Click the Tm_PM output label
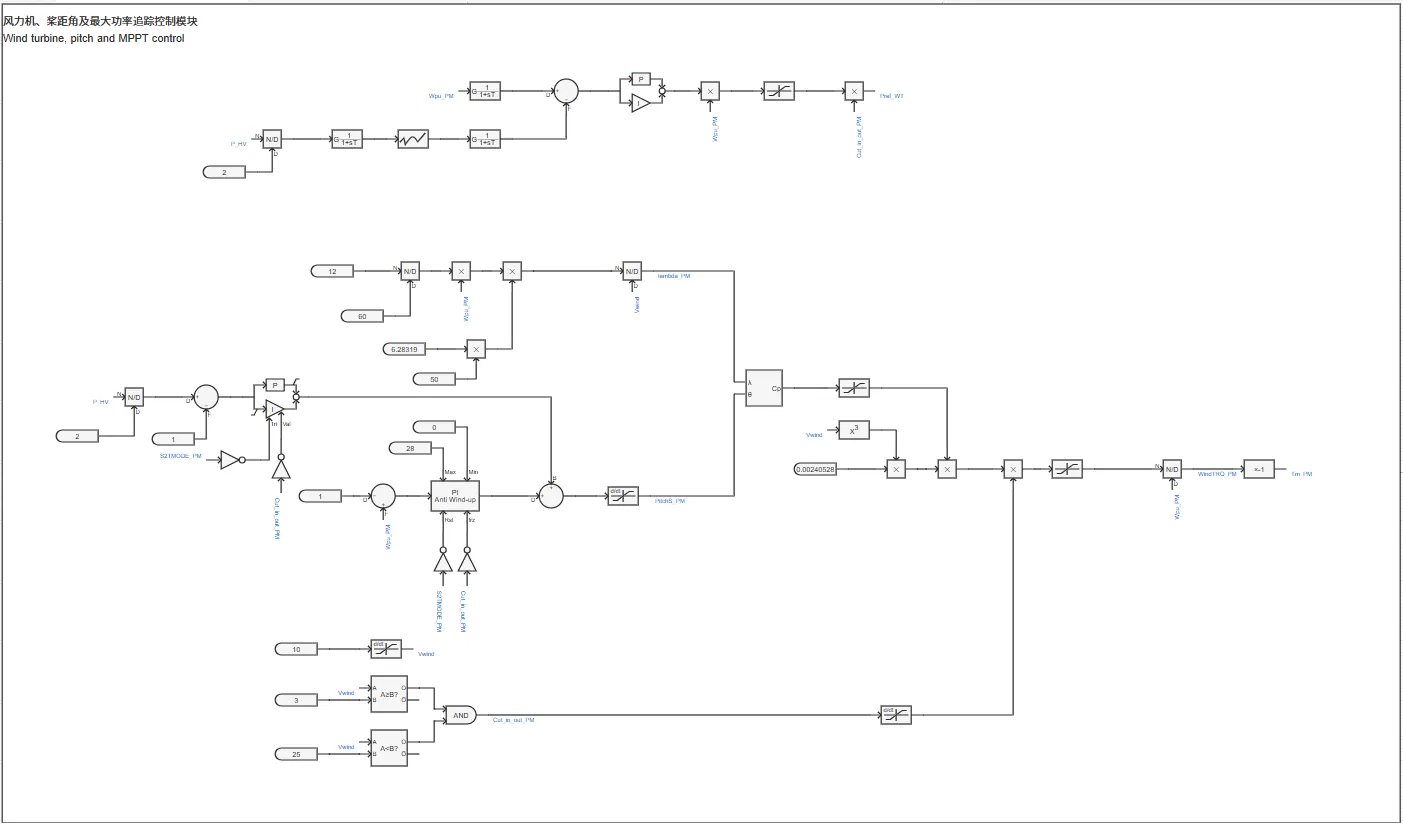Image resolution: width=1403 pixels, height=824 pixels. [x=1302, y=473]
